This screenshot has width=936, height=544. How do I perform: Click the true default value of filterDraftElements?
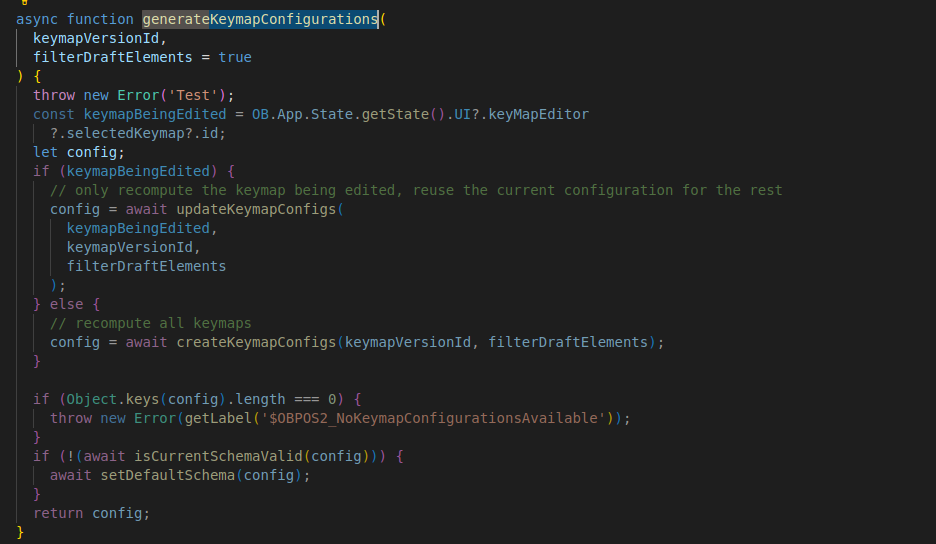pos(235,57)
